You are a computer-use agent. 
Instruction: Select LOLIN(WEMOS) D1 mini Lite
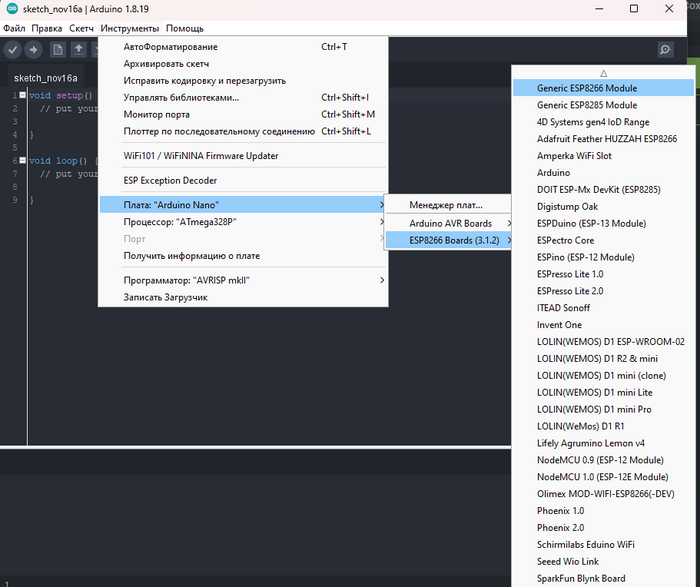[604, 392]
